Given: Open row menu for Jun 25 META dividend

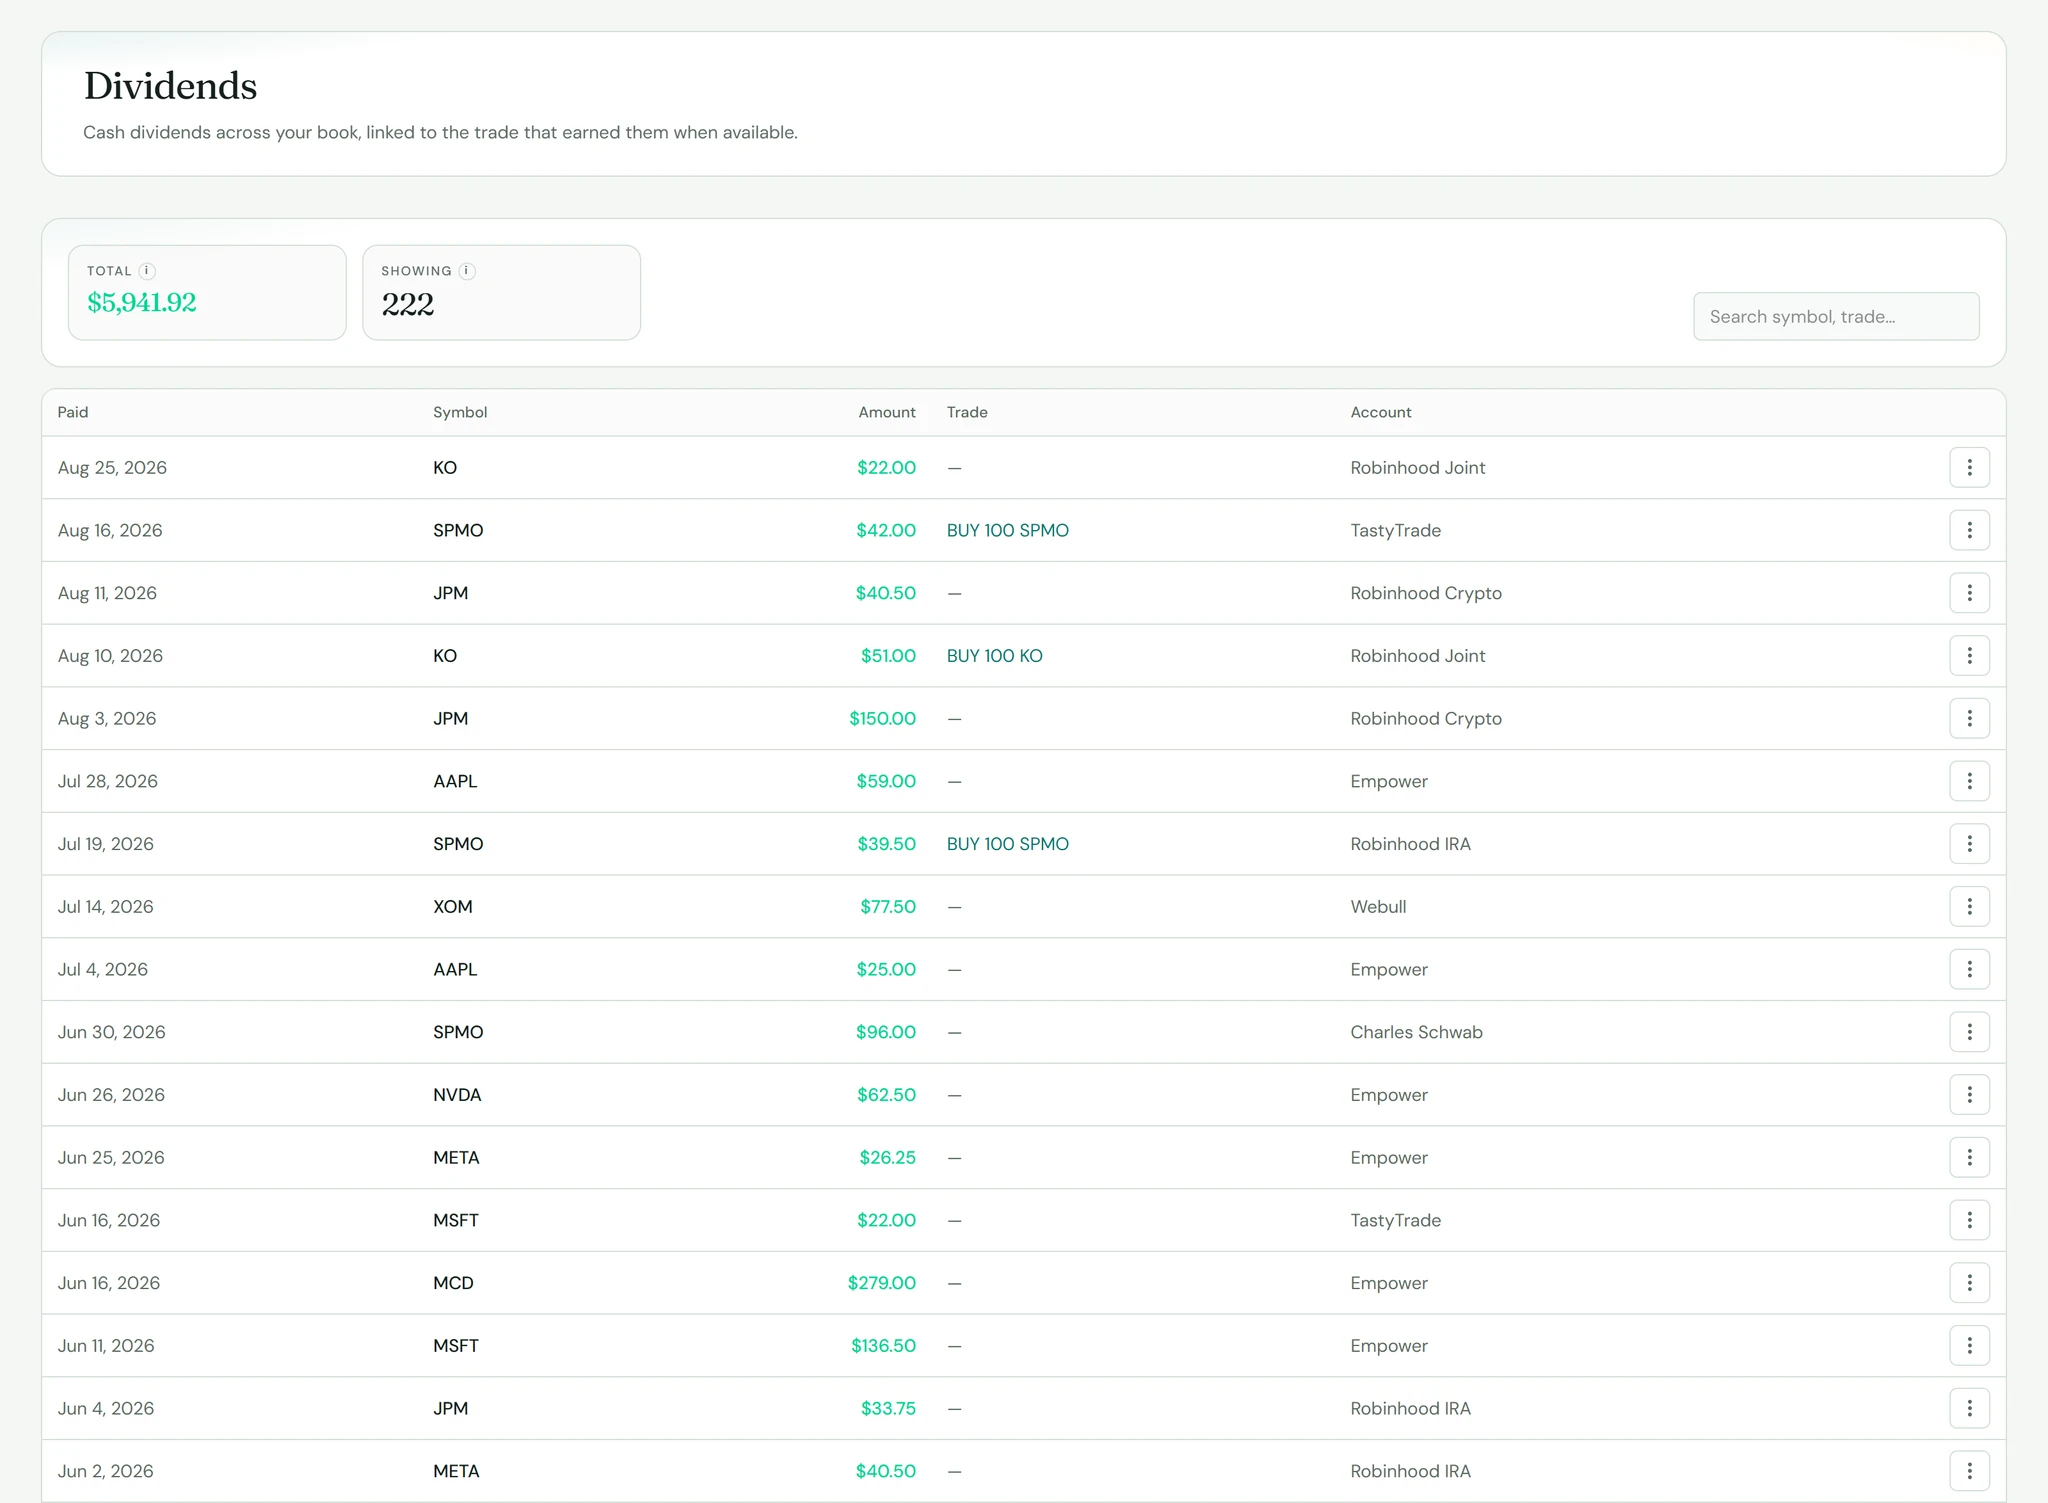Looking at the screenshot, I should pyautogui.click(x=1969, y=1157).
